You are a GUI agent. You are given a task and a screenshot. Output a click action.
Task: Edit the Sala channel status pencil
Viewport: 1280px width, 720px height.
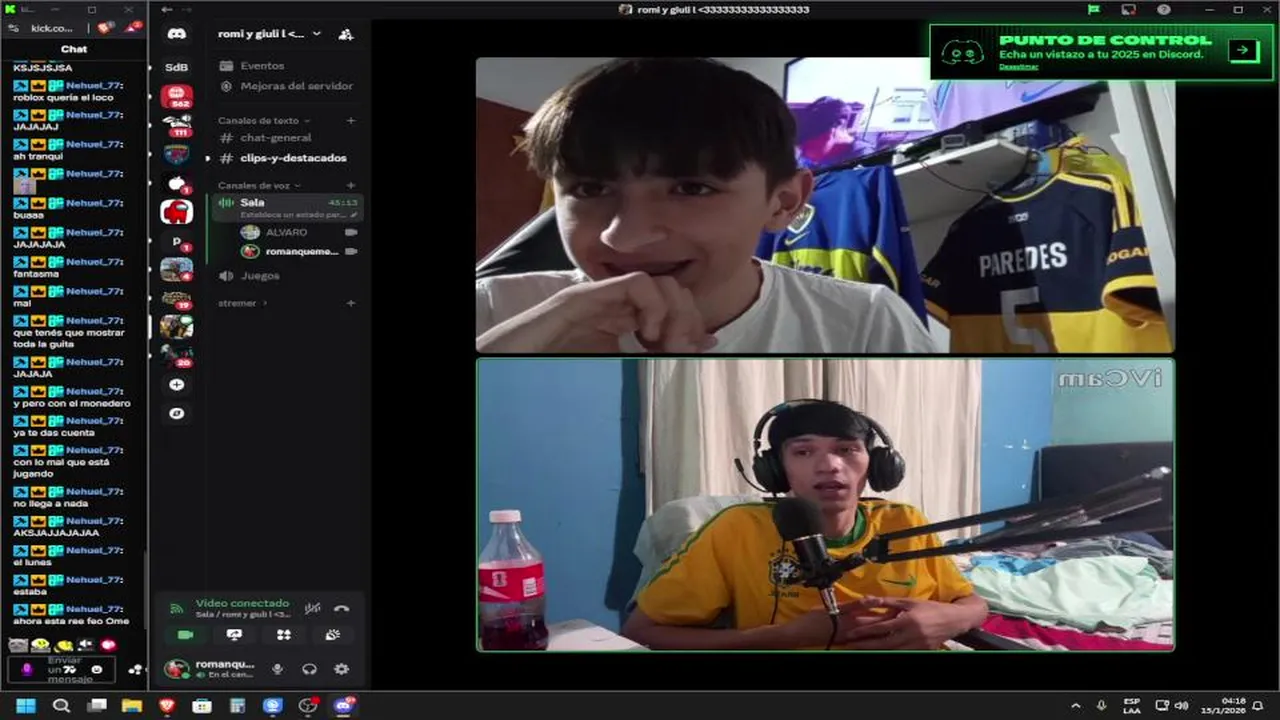pos(354,215)
